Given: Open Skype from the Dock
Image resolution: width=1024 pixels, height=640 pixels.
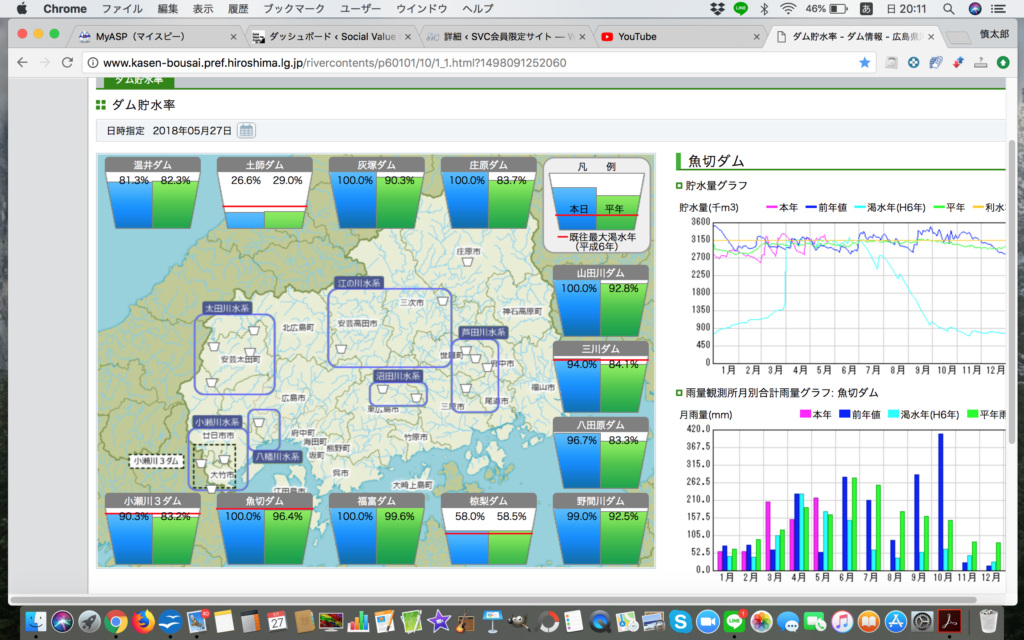Looking at the screenshot, I should pos(682,621).
